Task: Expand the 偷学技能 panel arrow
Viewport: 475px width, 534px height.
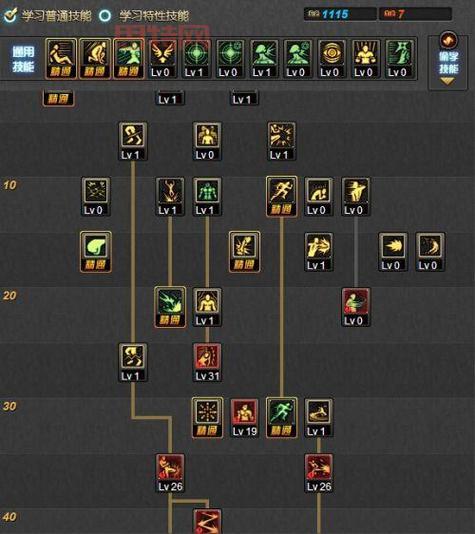Action: point(447,81)
